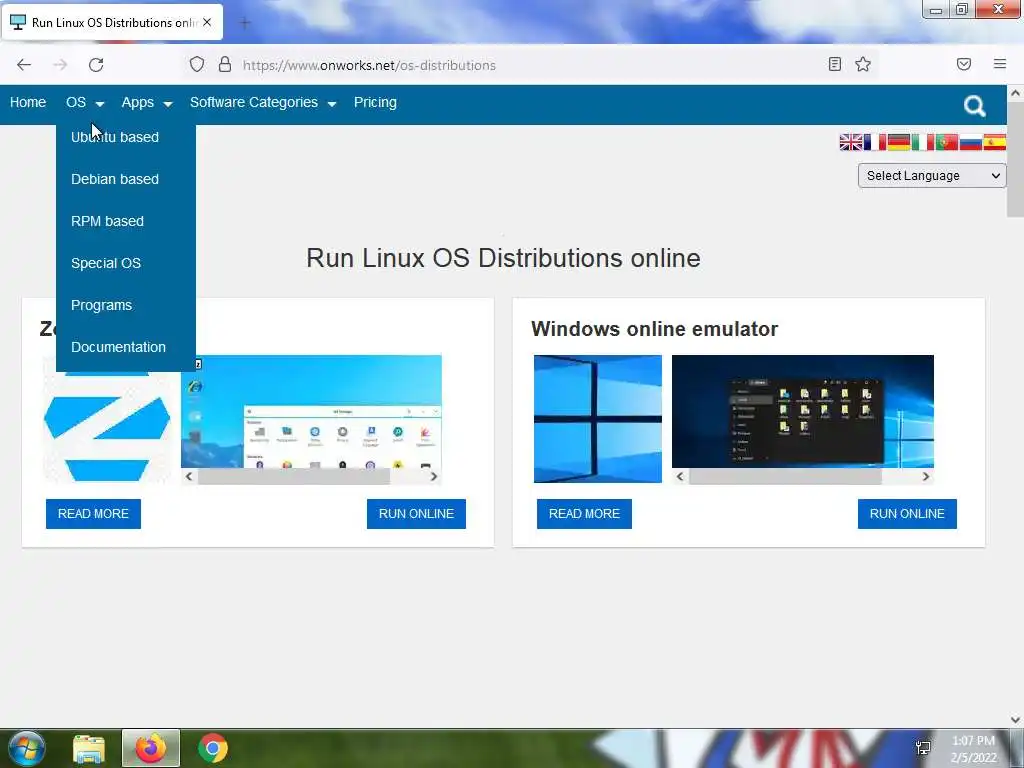Screen dimensions: 1024x768
Task: Go back with the browser back arrow
Action: 24,65
